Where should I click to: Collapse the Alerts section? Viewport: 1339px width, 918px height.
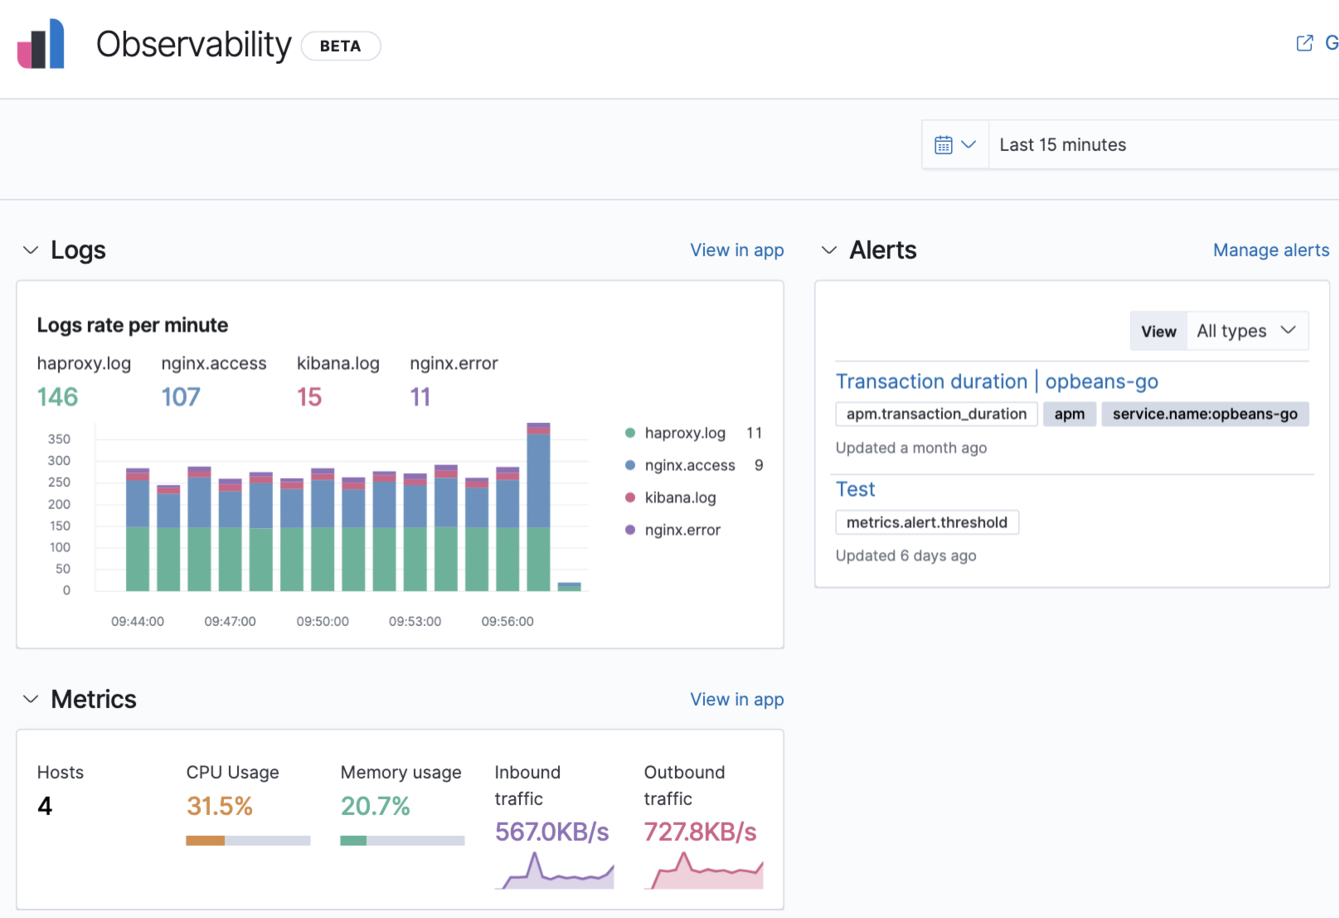[827, 250]
